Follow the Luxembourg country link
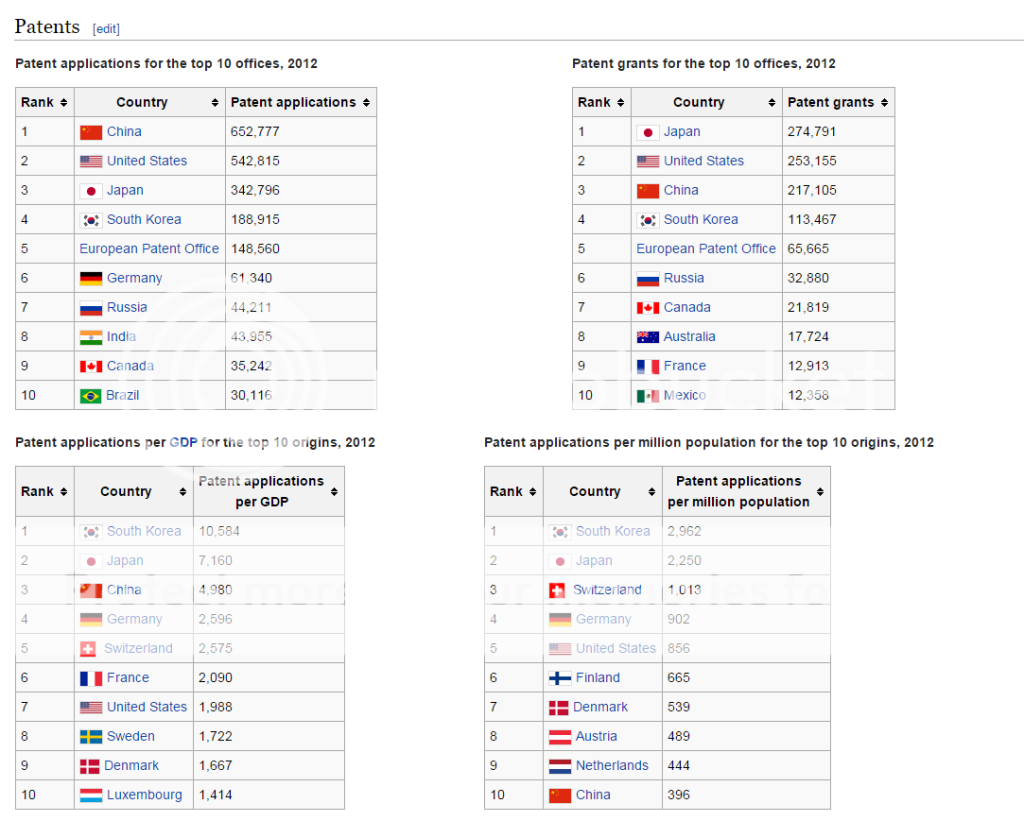The width and height of the screenshot is (1024, 838). [x=145, y=796]
